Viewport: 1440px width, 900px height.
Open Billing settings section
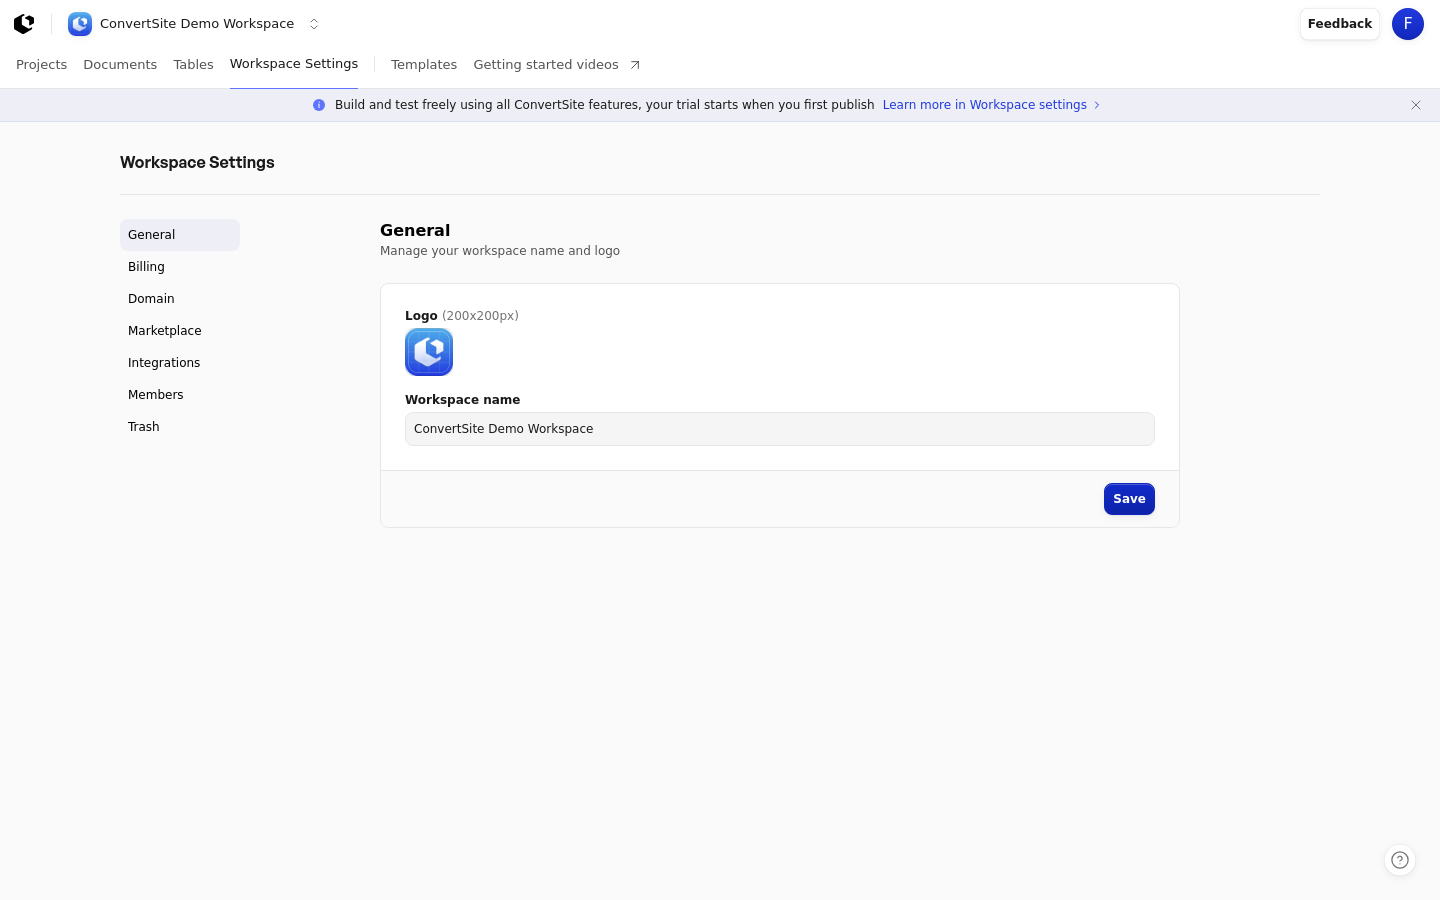180,267
